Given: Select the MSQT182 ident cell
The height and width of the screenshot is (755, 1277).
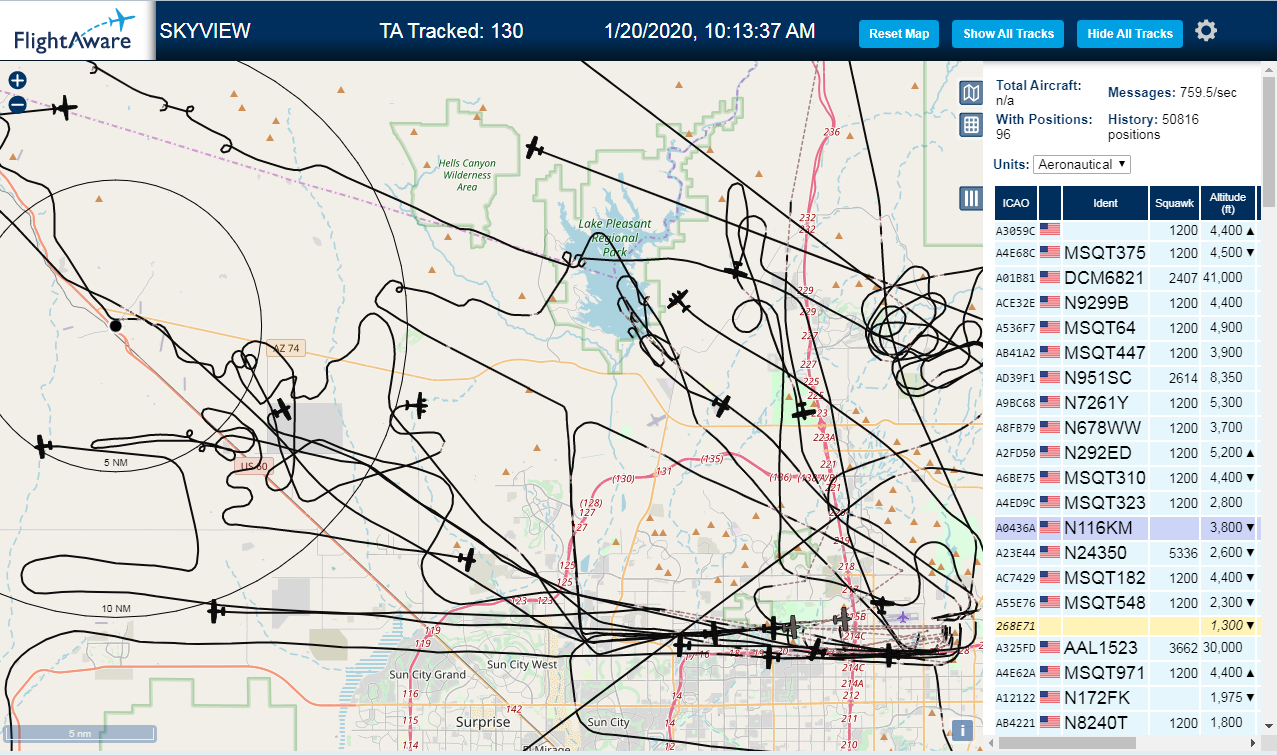Looking at the screenshot, I should coord(1105,577).
